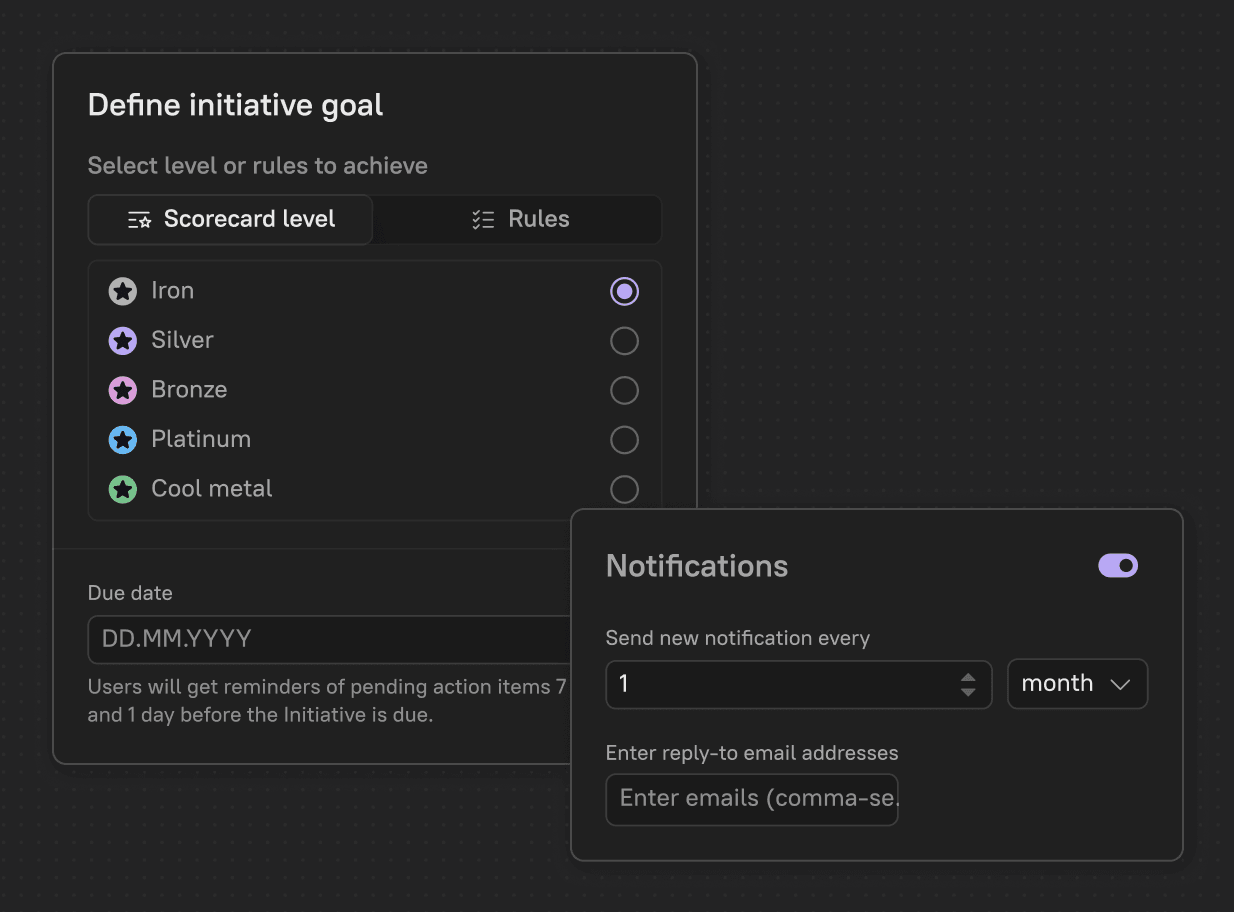Select the Silver radio button
Viewport: 1234px width, 912px height.
624,340
